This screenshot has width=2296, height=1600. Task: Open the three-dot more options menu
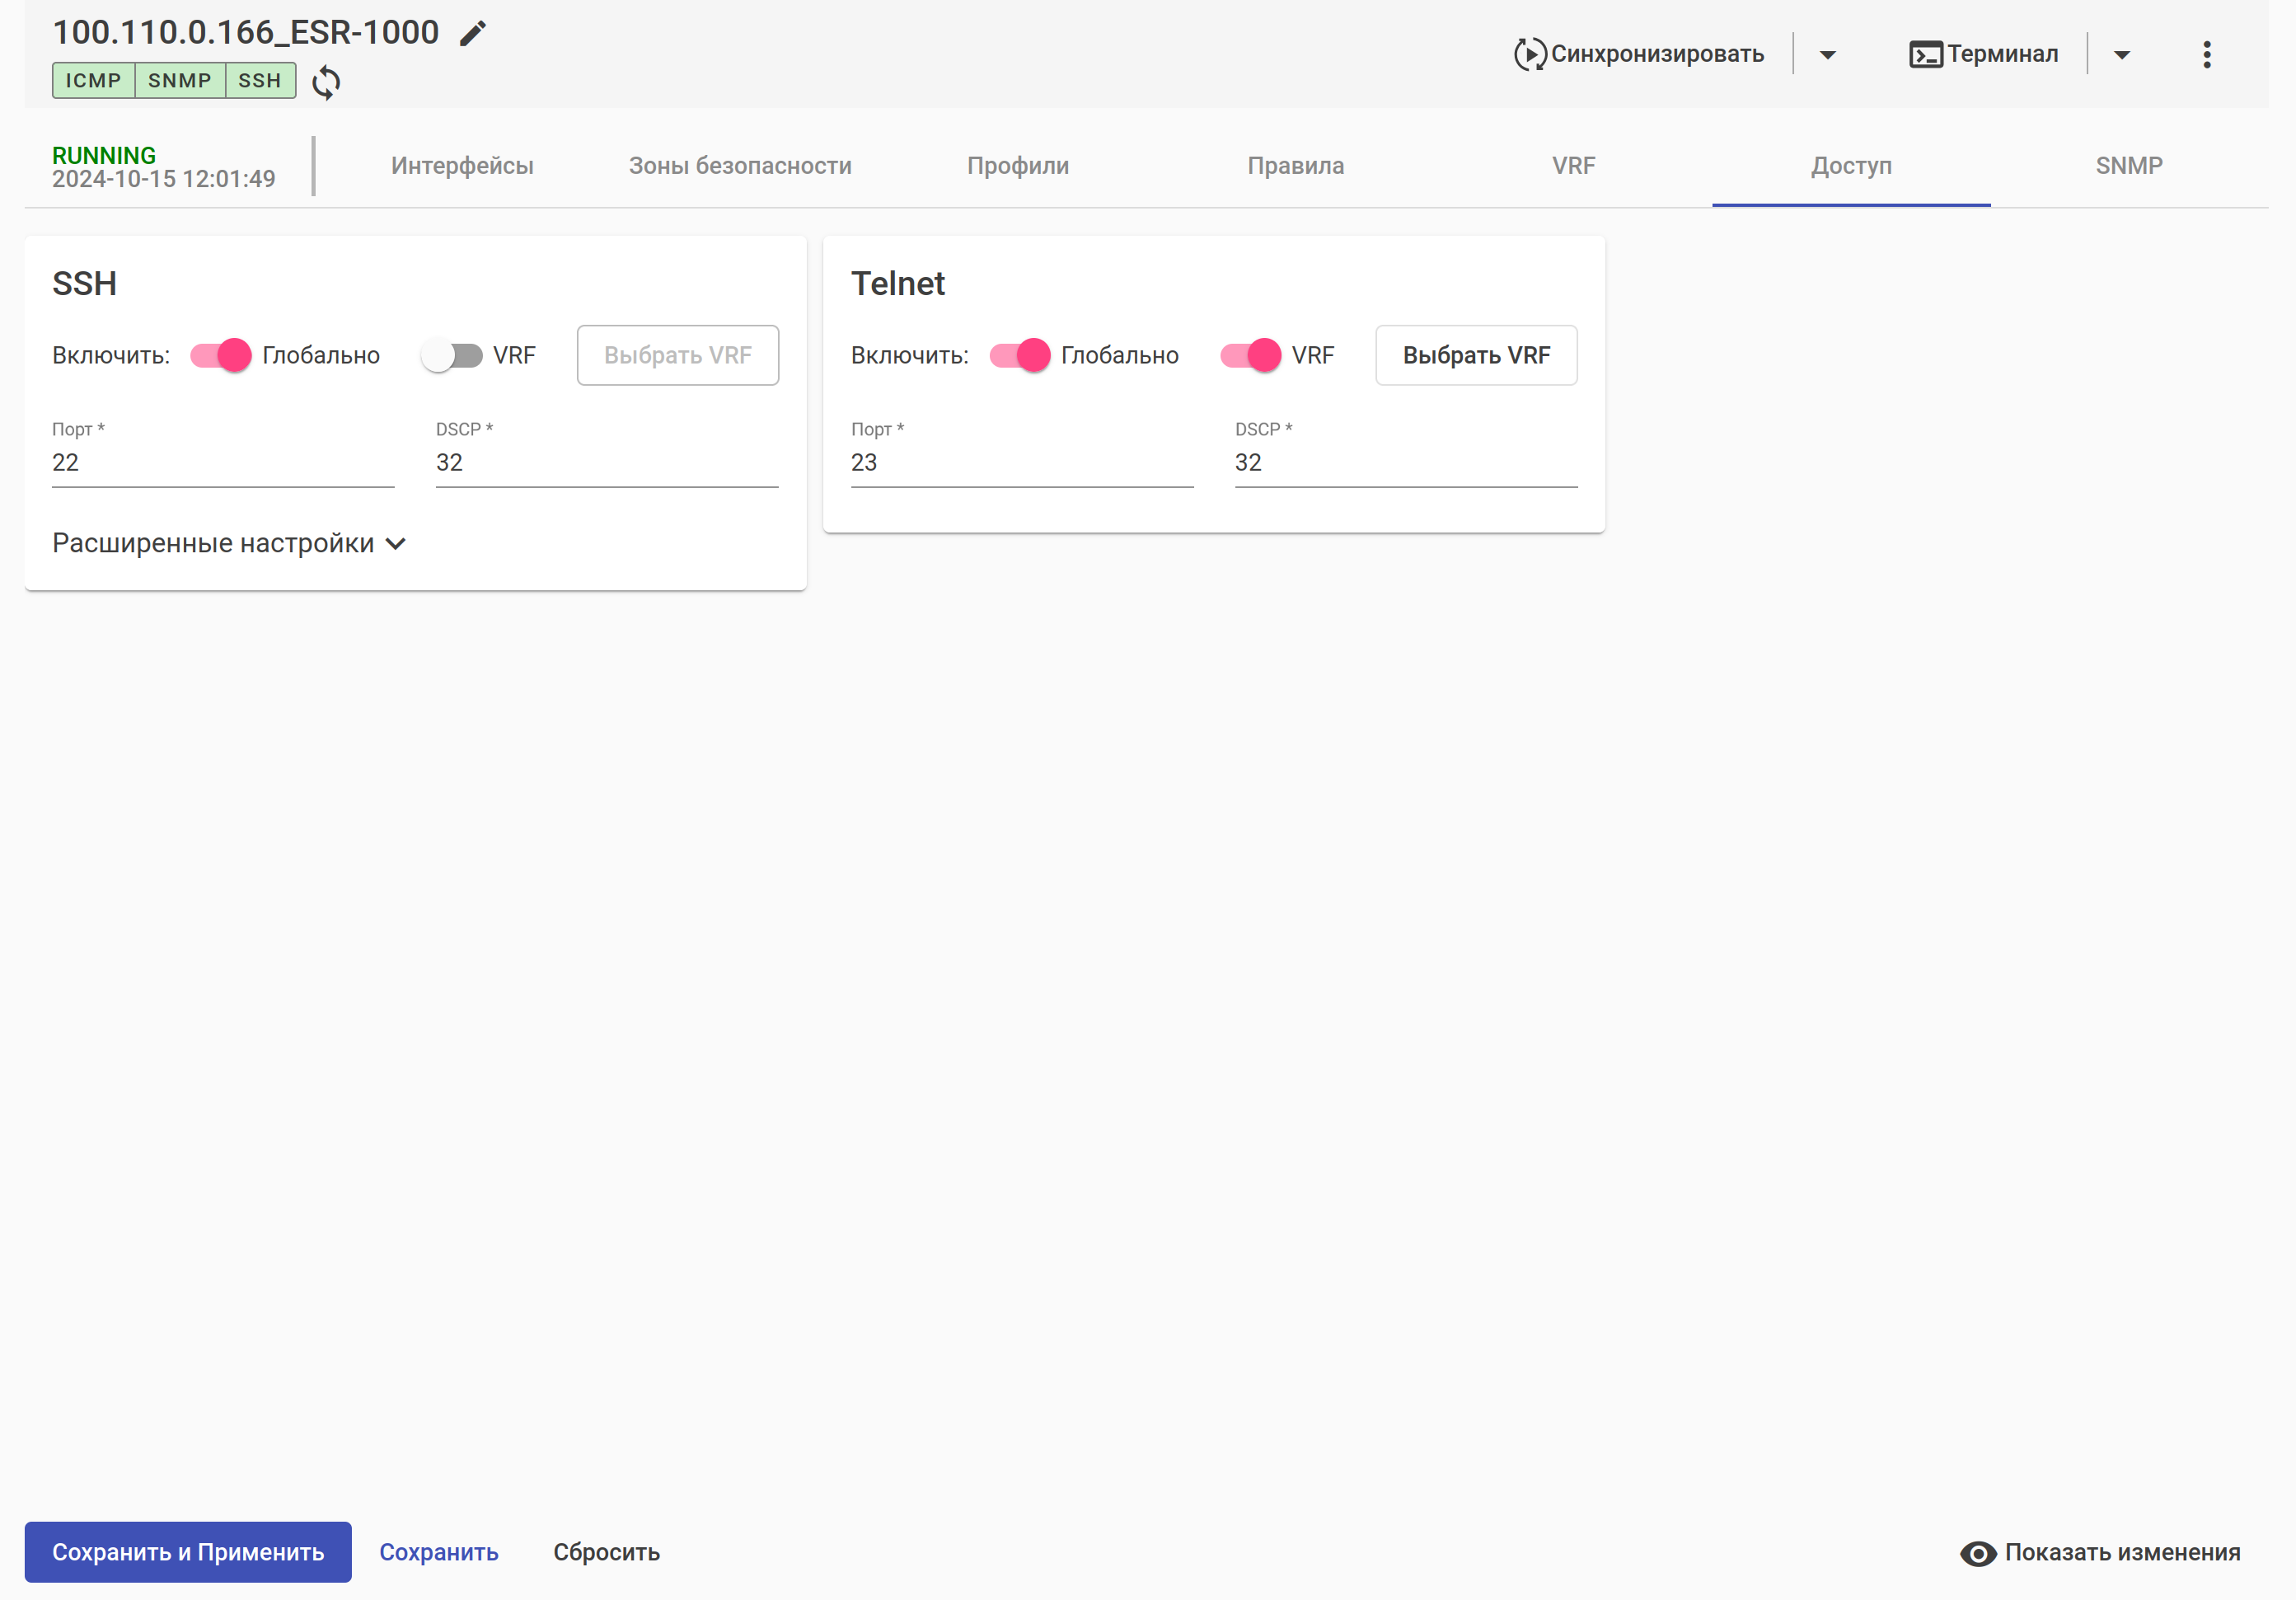pyautogui.click(x=2206, y=54)
